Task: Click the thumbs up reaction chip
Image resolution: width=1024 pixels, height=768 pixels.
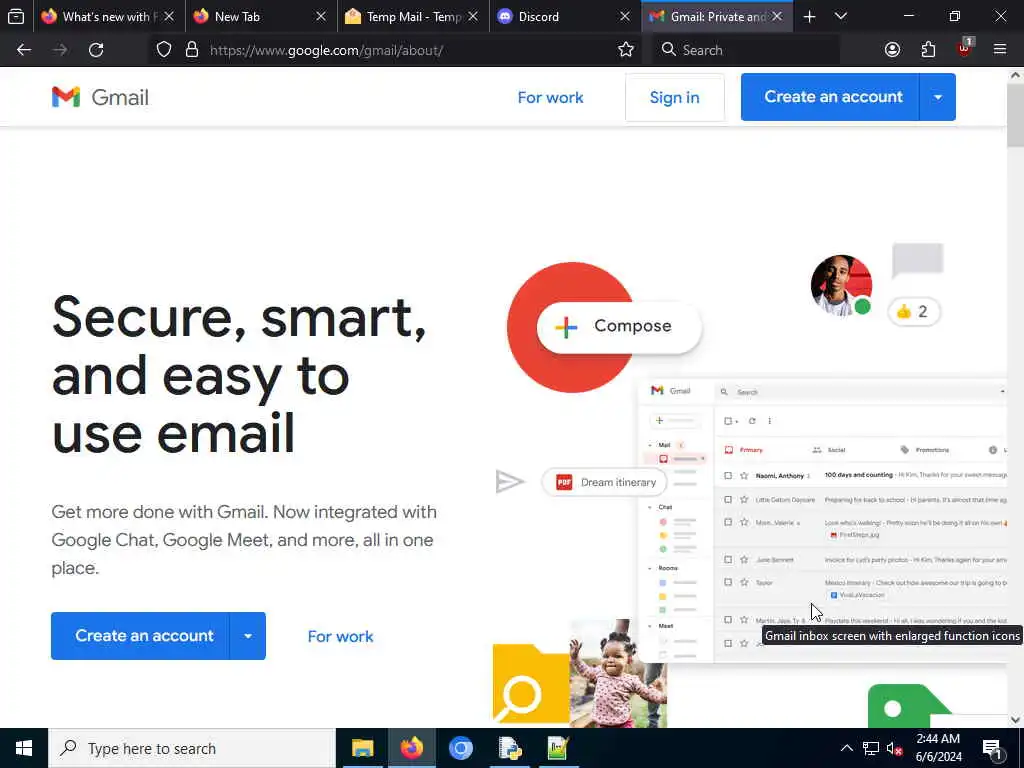Action: coord(914,312)
